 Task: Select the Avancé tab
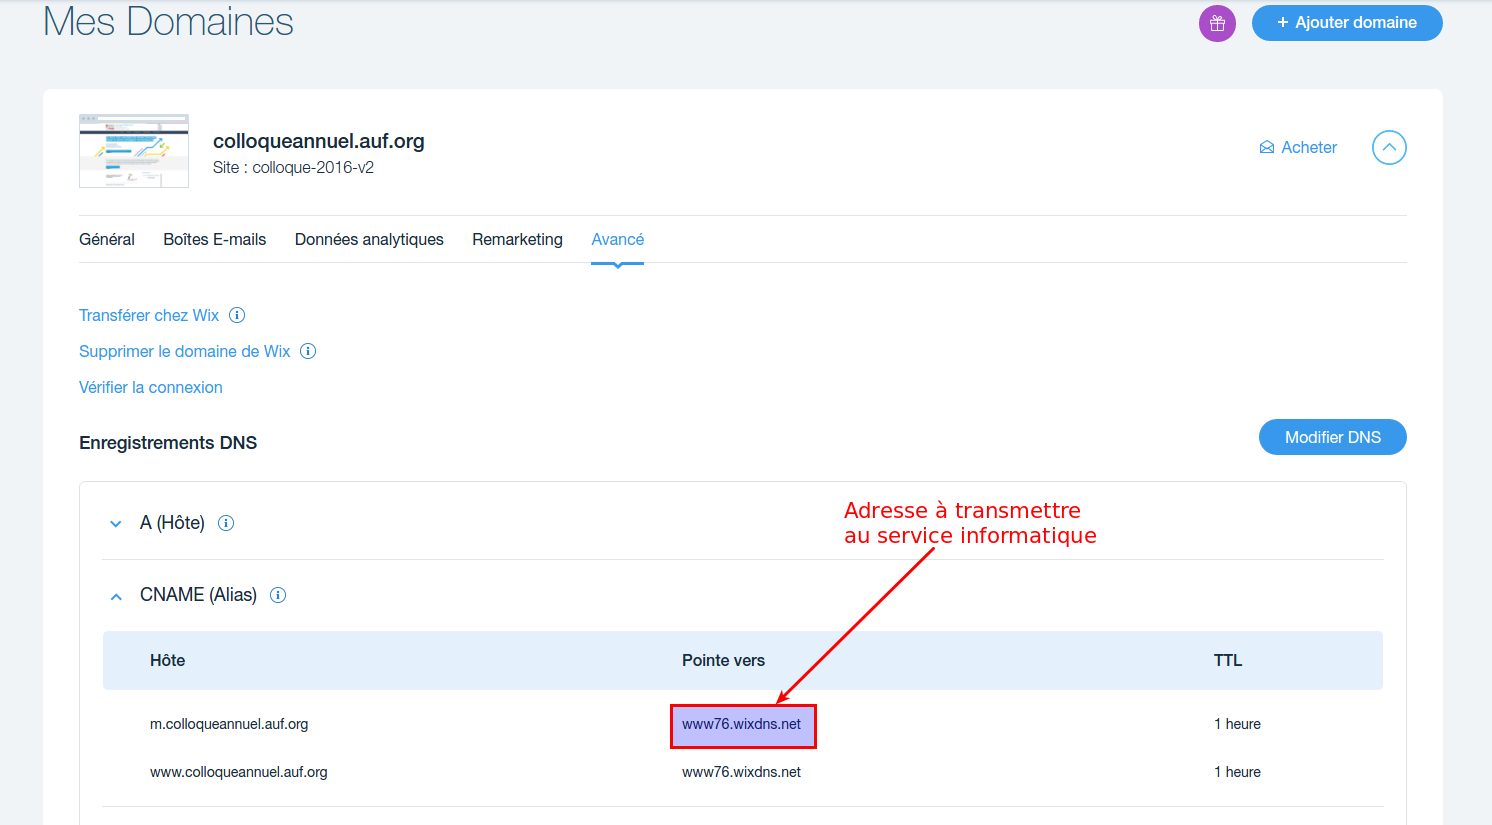point(617,239)
